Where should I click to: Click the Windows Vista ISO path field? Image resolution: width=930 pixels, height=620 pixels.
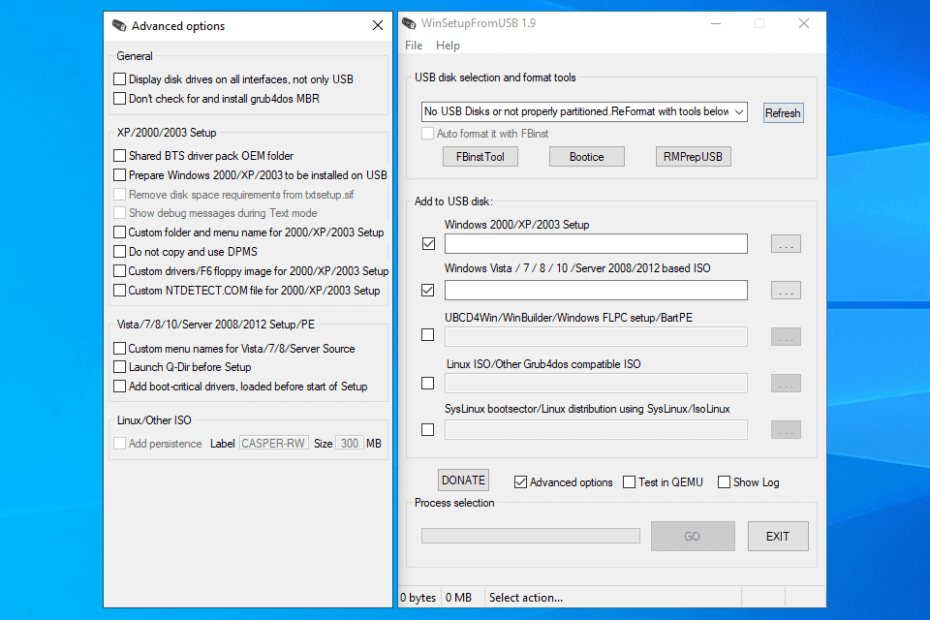click(595, 290)
